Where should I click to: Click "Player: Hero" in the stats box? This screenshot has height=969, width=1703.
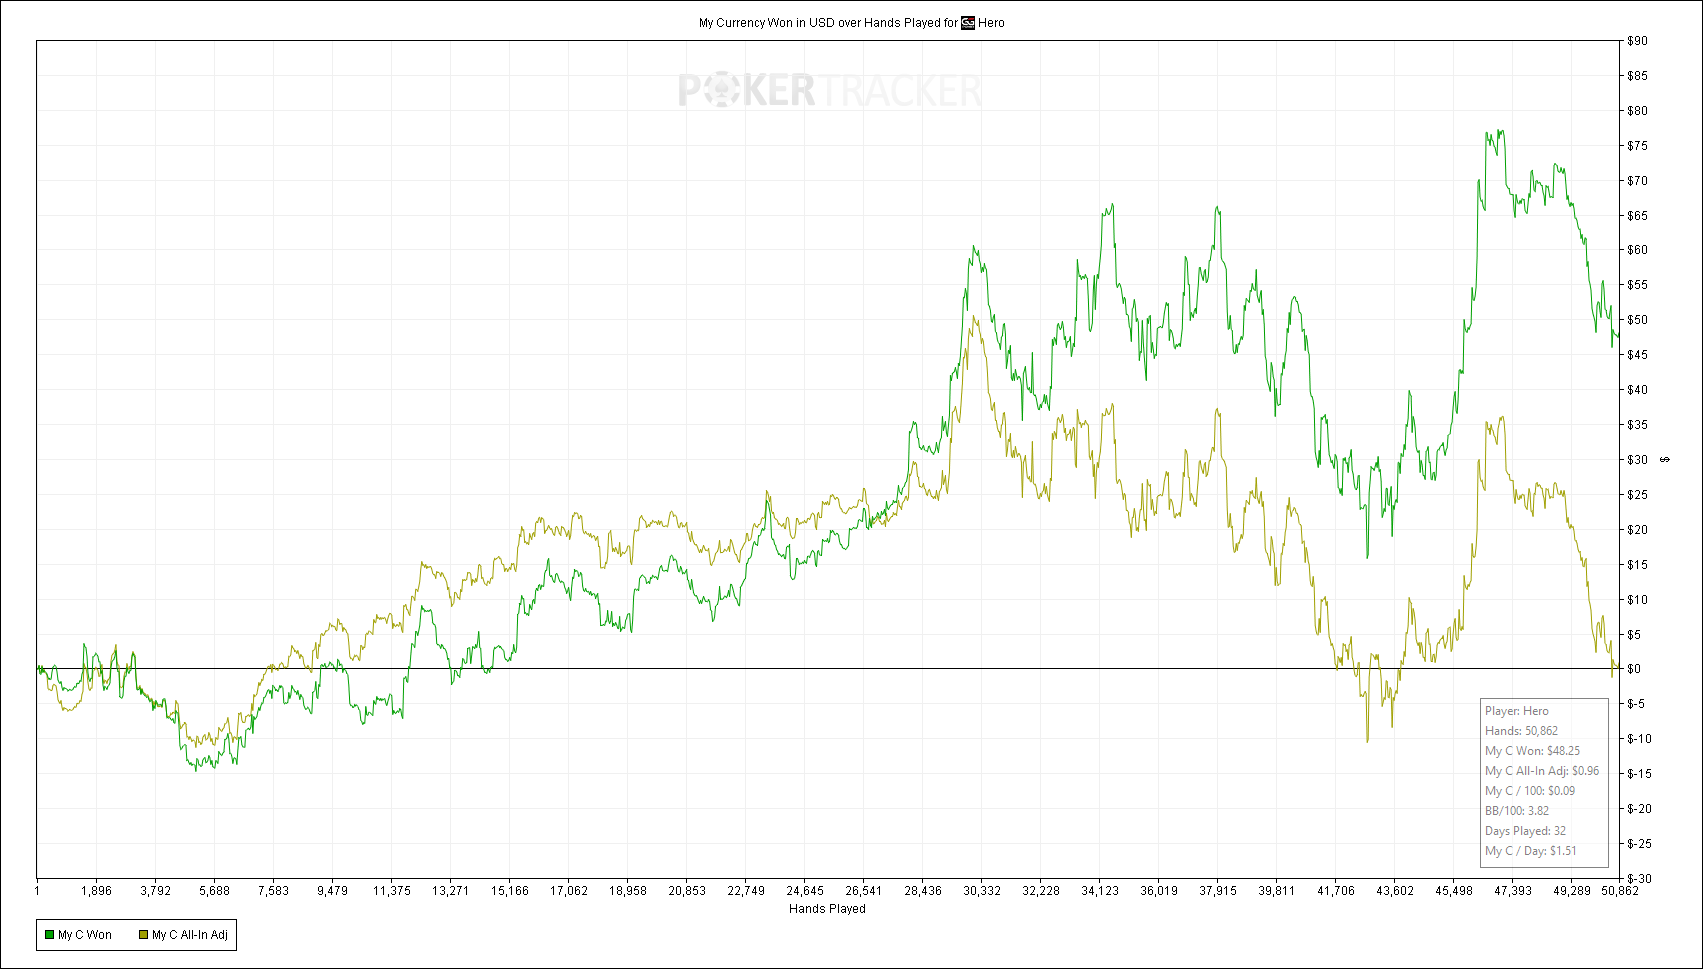coord(1517,711)
